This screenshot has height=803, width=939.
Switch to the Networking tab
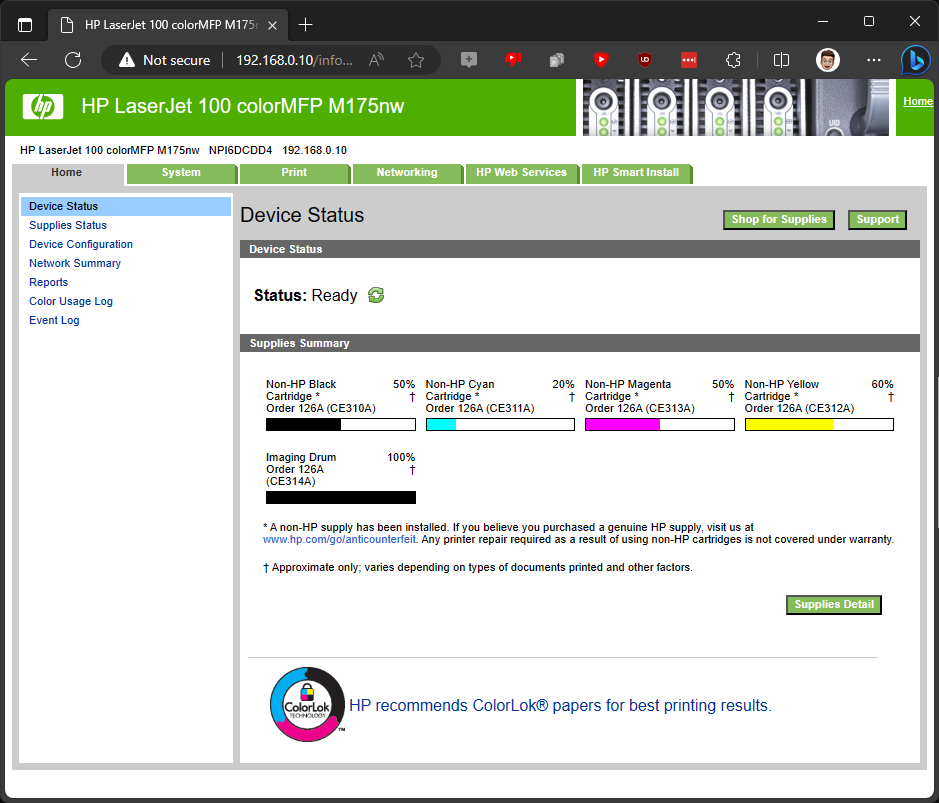407,172
